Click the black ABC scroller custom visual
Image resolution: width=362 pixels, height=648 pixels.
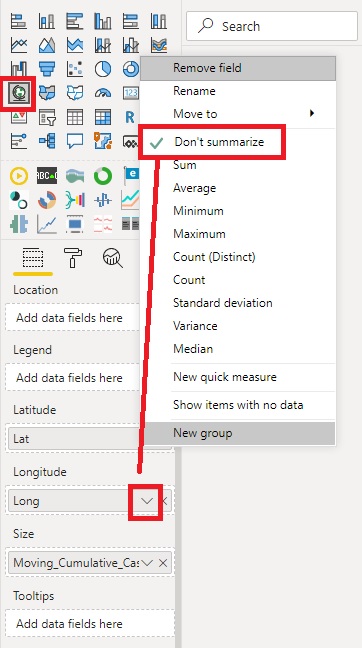47,176
